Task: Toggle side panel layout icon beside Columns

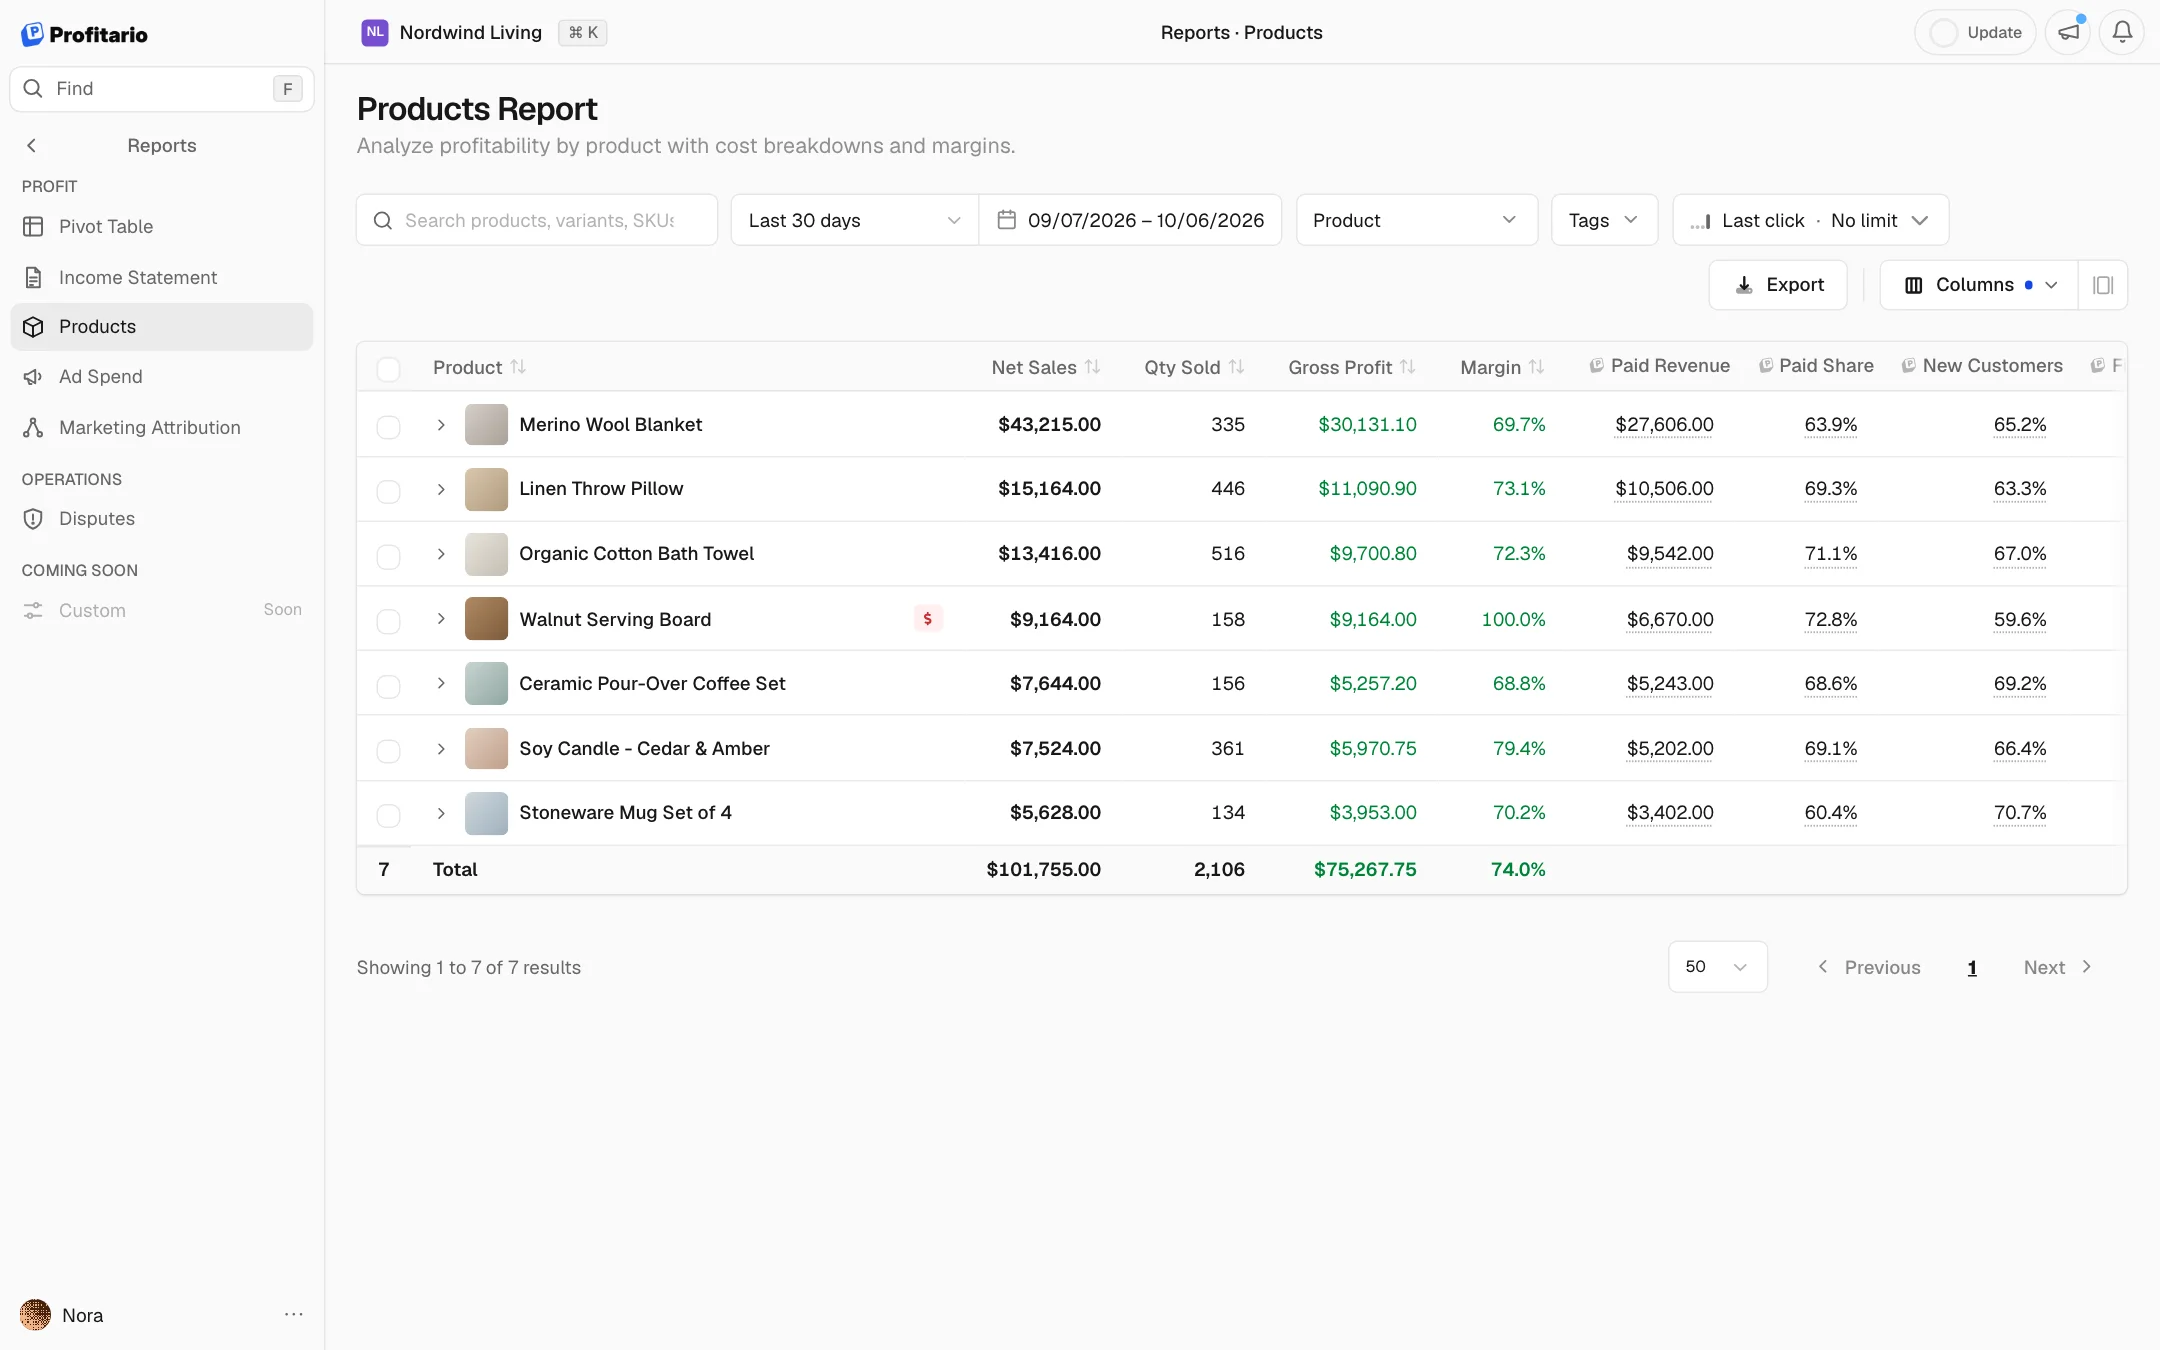Action: (2102, 285)
